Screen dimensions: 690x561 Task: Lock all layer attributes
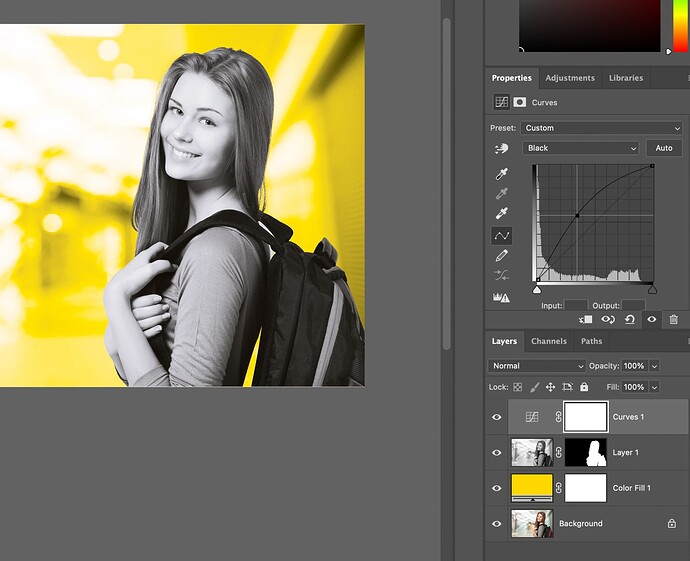(584, 387)
